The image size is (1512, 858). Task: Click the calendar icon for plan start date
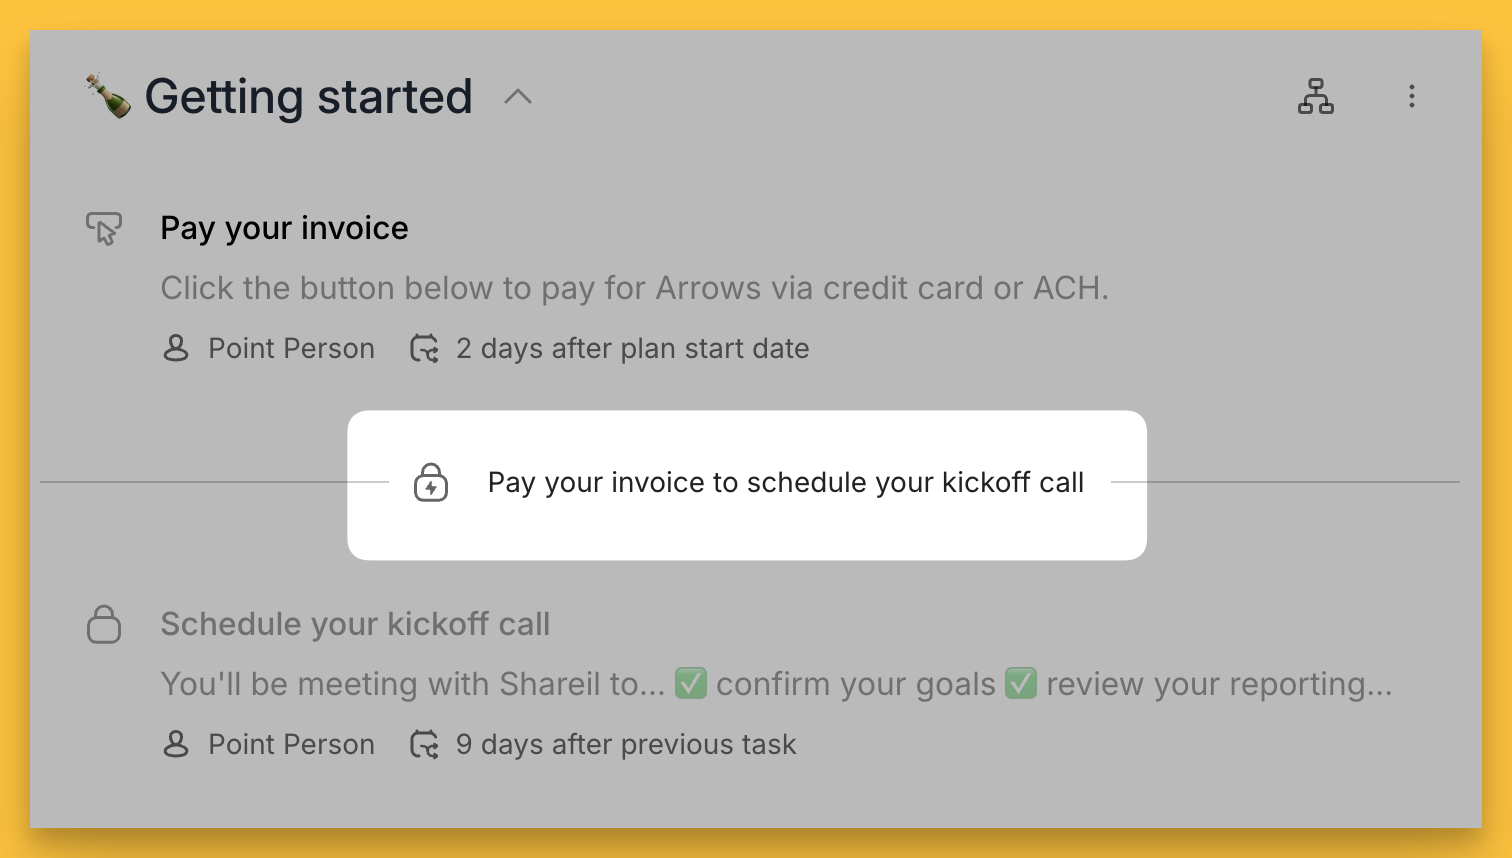[425, 349]
